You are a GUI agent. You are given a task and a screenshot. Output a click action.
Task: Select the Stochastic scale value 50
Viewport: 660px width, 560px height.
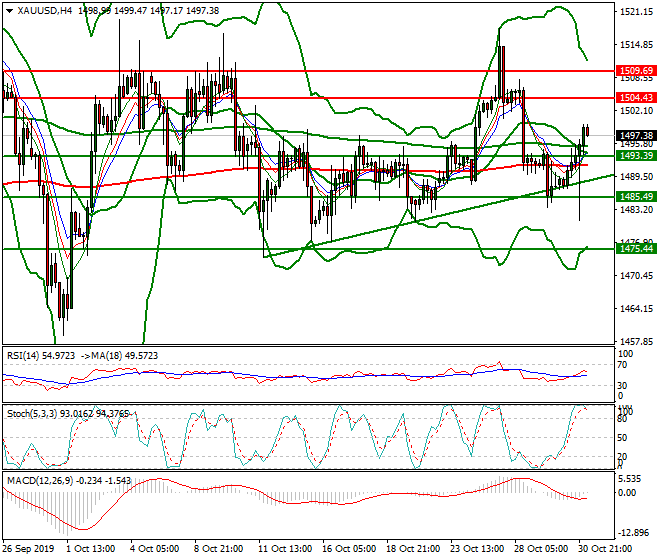[x=622, y=438]
